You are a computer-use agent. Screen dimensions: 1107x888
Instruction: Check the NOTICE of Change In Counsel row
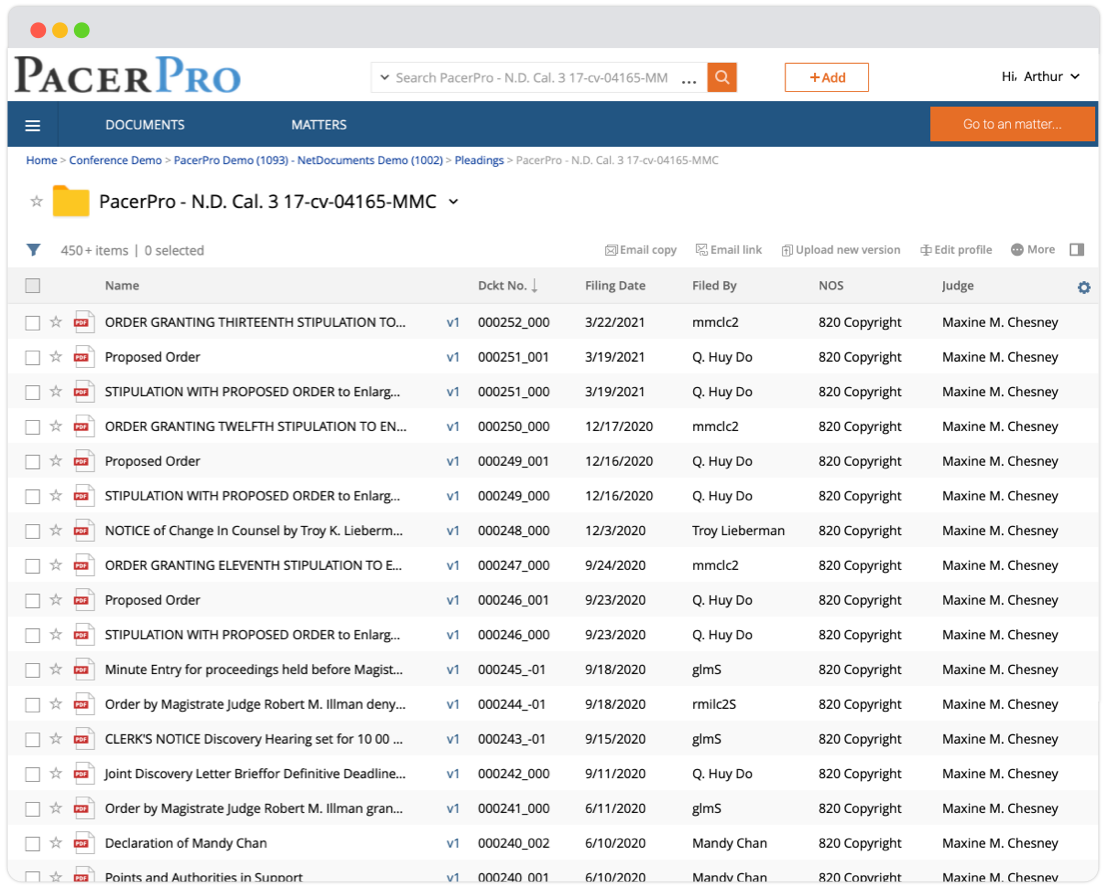click(x=32, y=531)
